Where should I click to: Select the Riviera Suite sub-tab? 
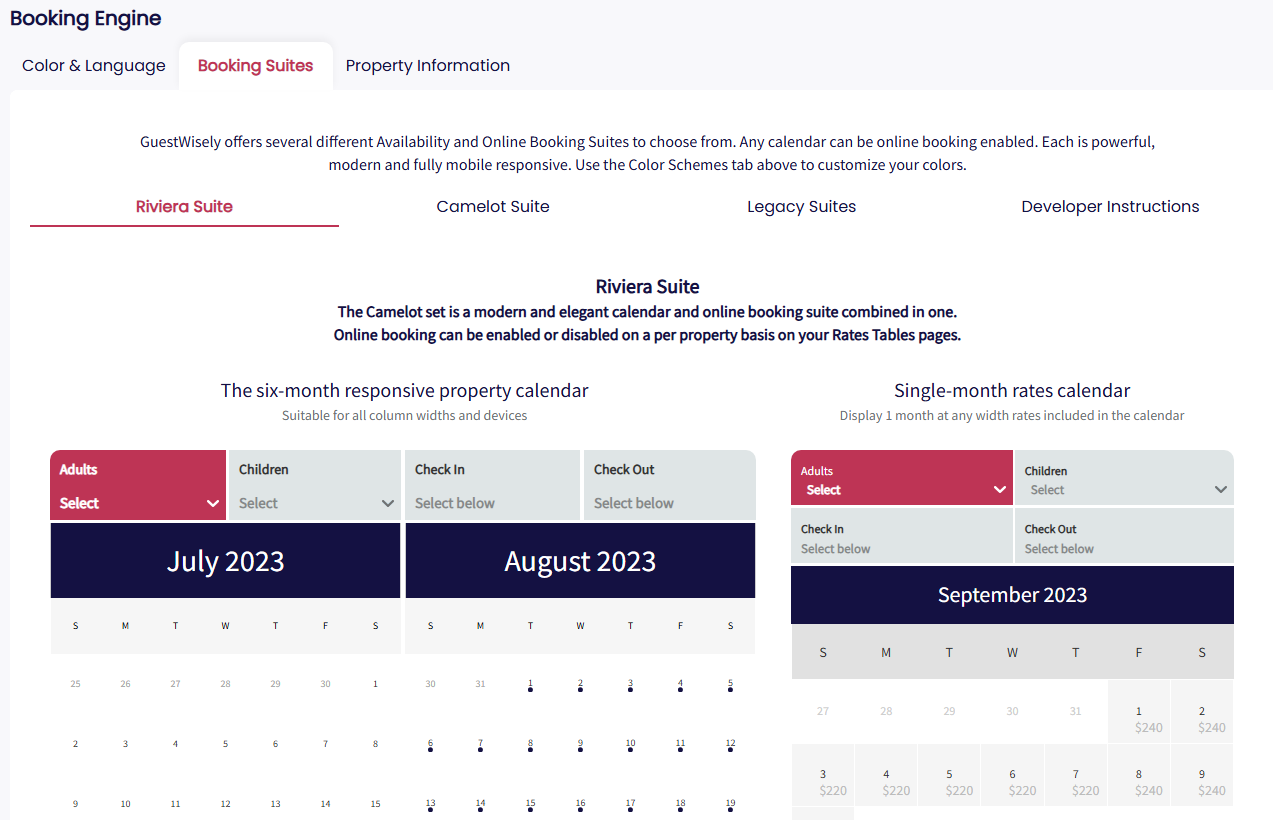pos(184,207)
